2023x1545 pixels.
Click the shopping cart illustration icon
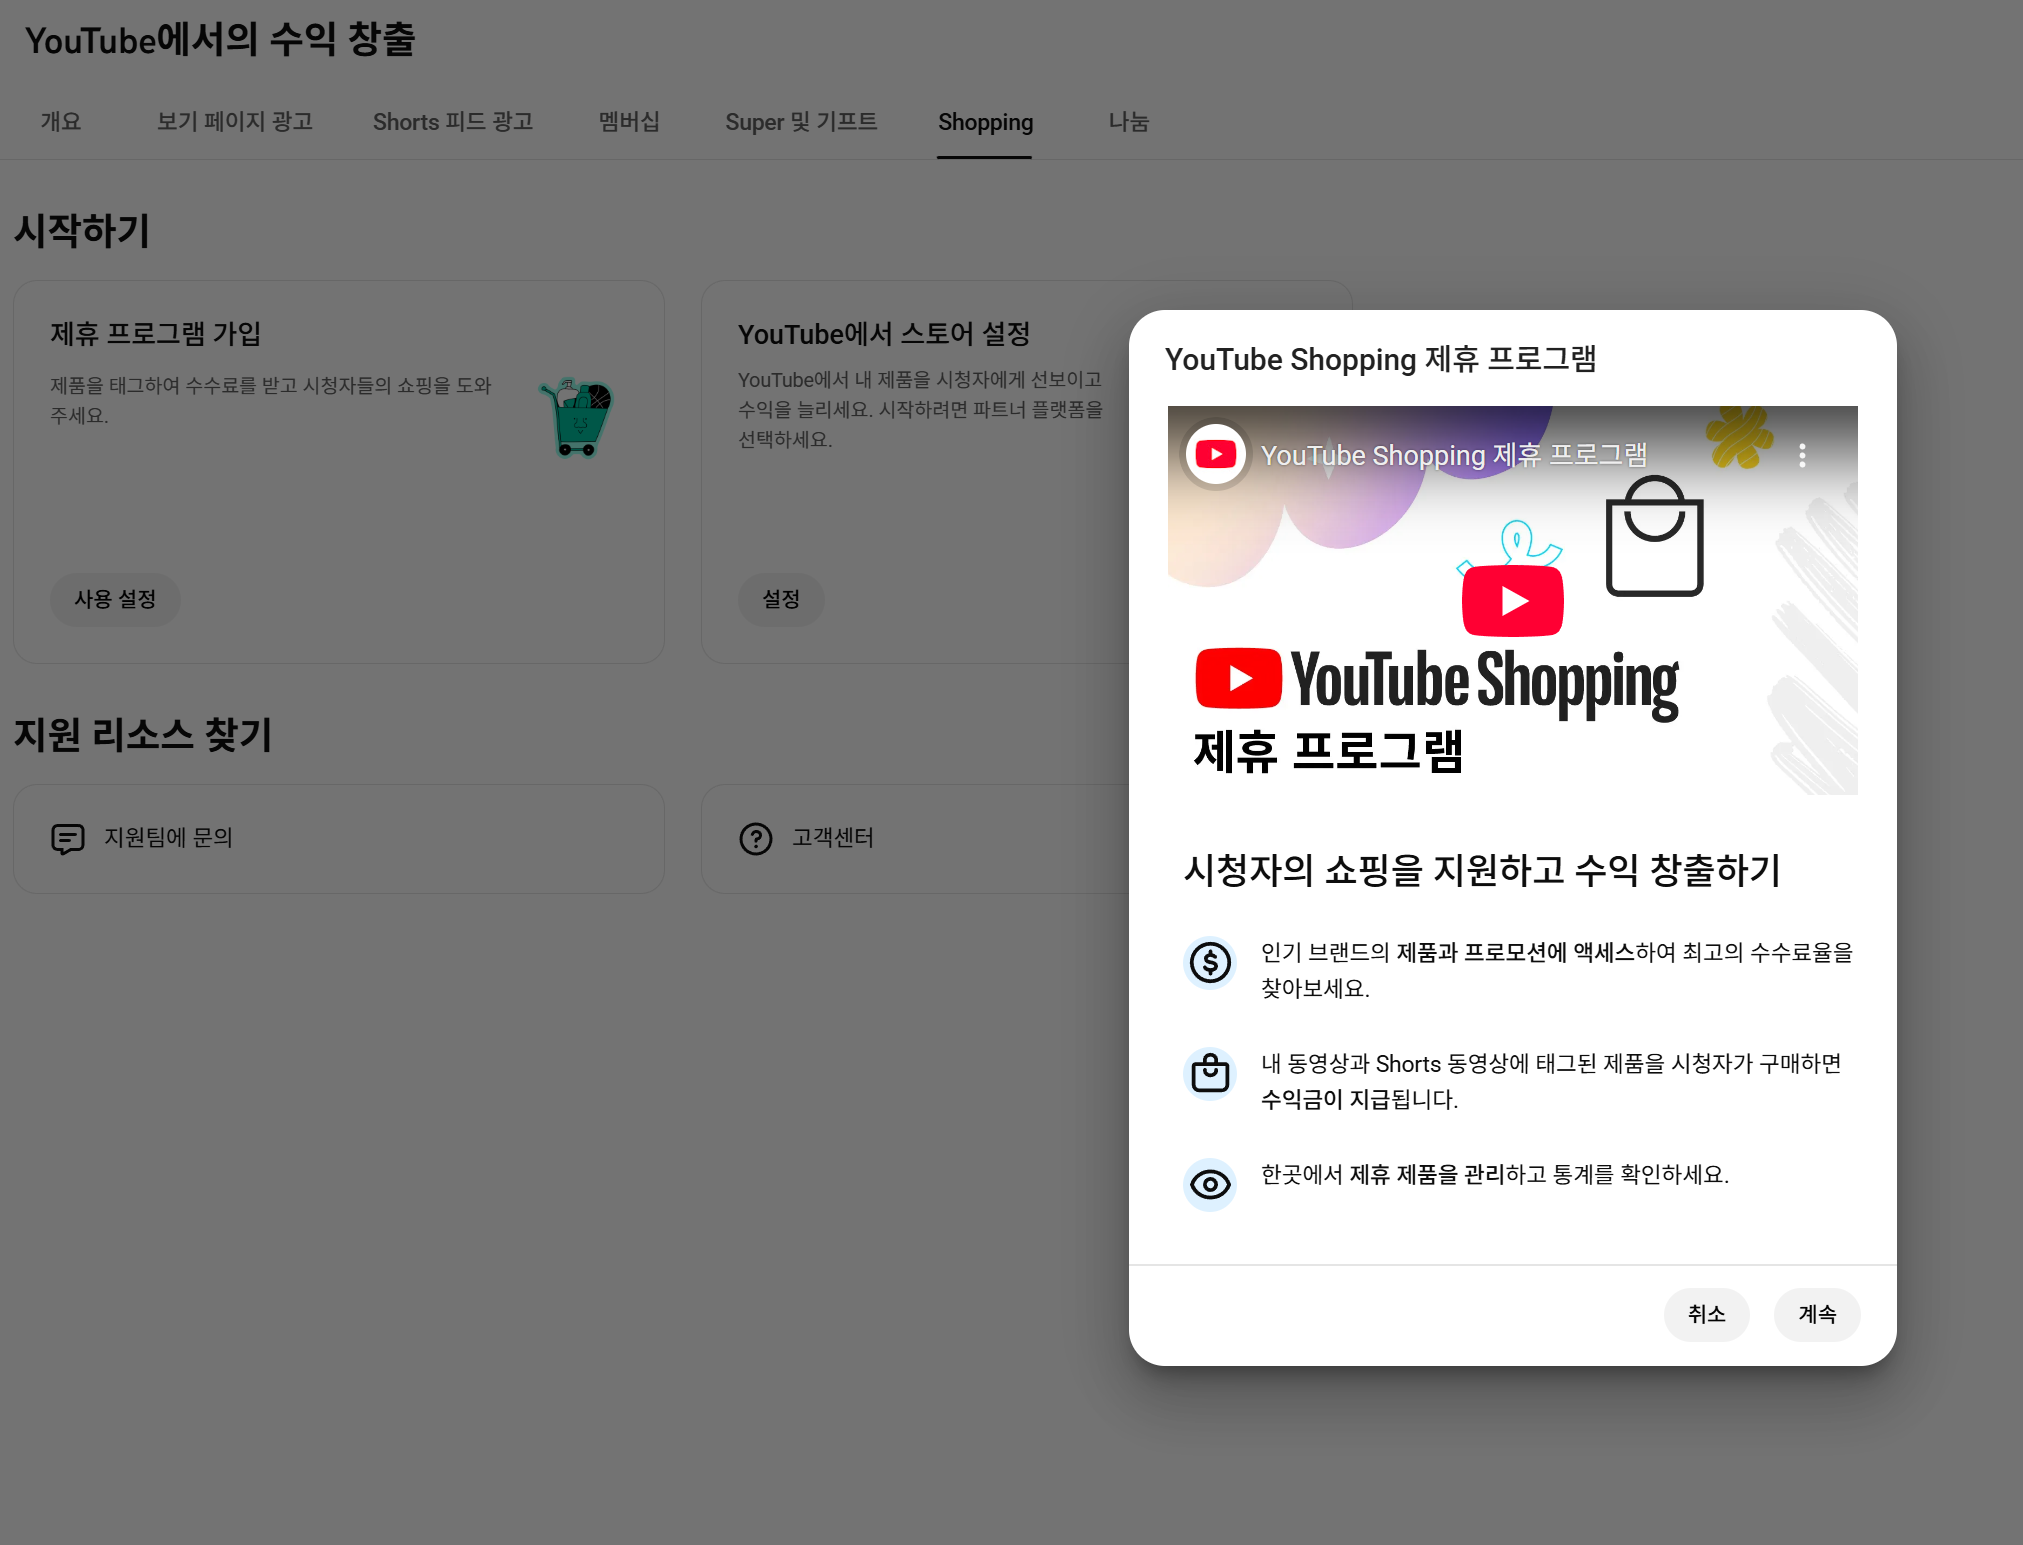(577, 418)
